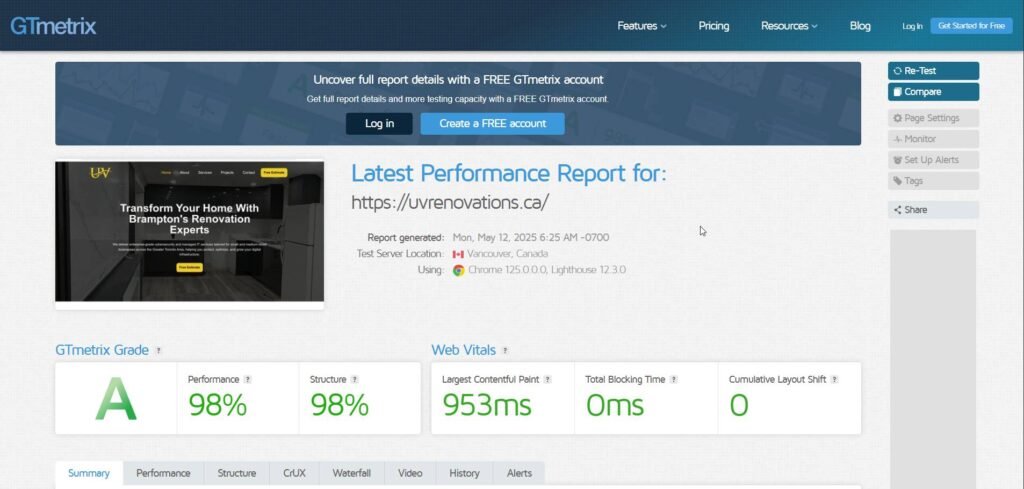Click the Performance score help icon
Image resolution: width=1024 pixels, height=489 pixels.
click(248, 379)
